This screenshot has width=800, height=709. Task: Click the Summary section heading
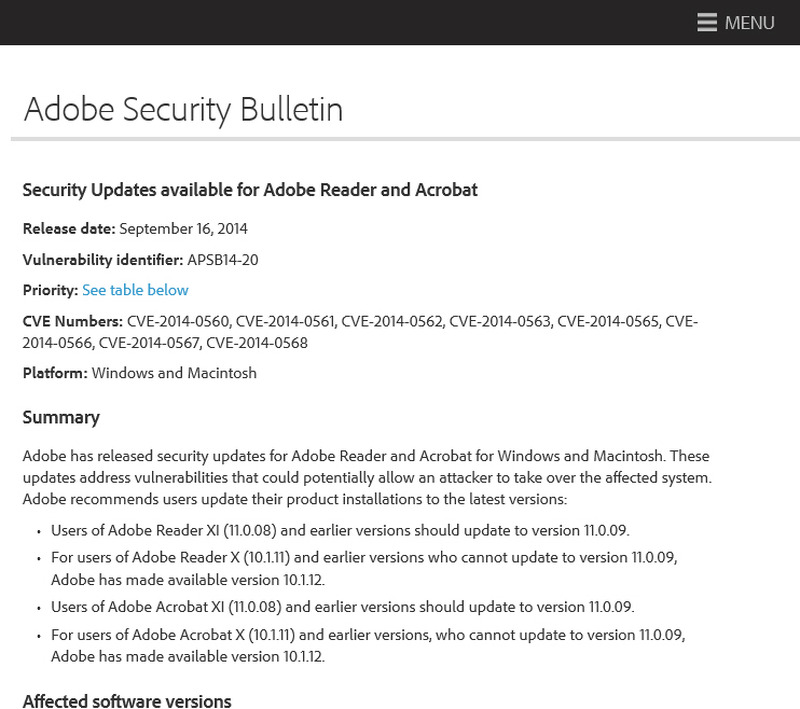[61, 417]
